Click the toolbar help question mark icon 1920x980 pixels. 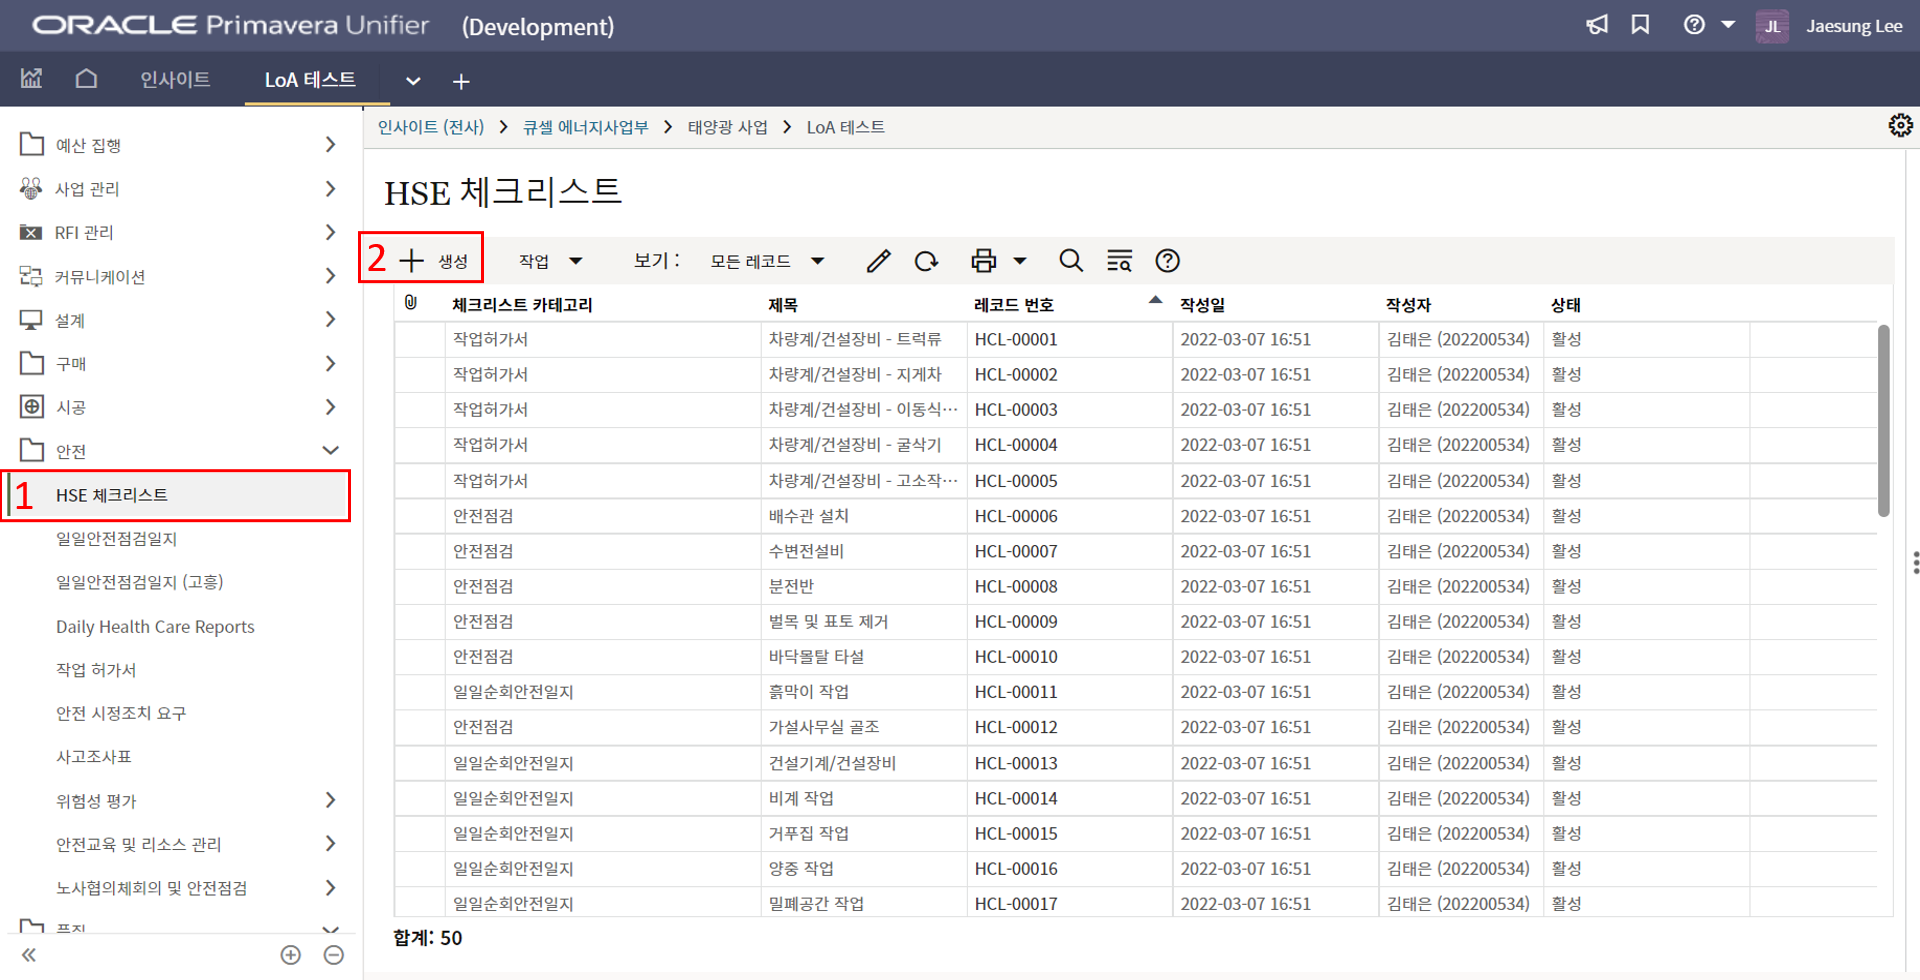(x=1167, y=261)
